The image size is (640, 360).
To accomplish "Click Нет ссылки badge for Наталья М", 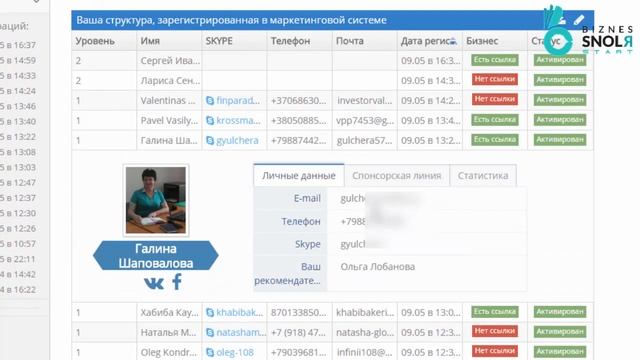I will tap(495, 331).
